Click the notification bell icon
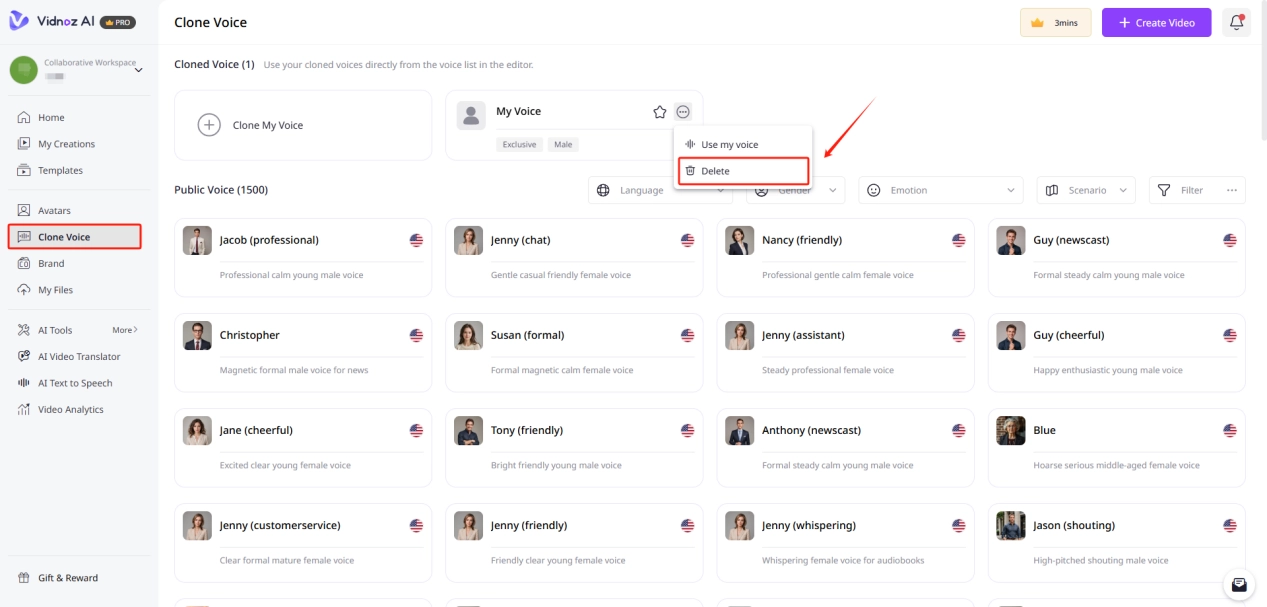The image size is (1267, 607). click(1236, 23)
